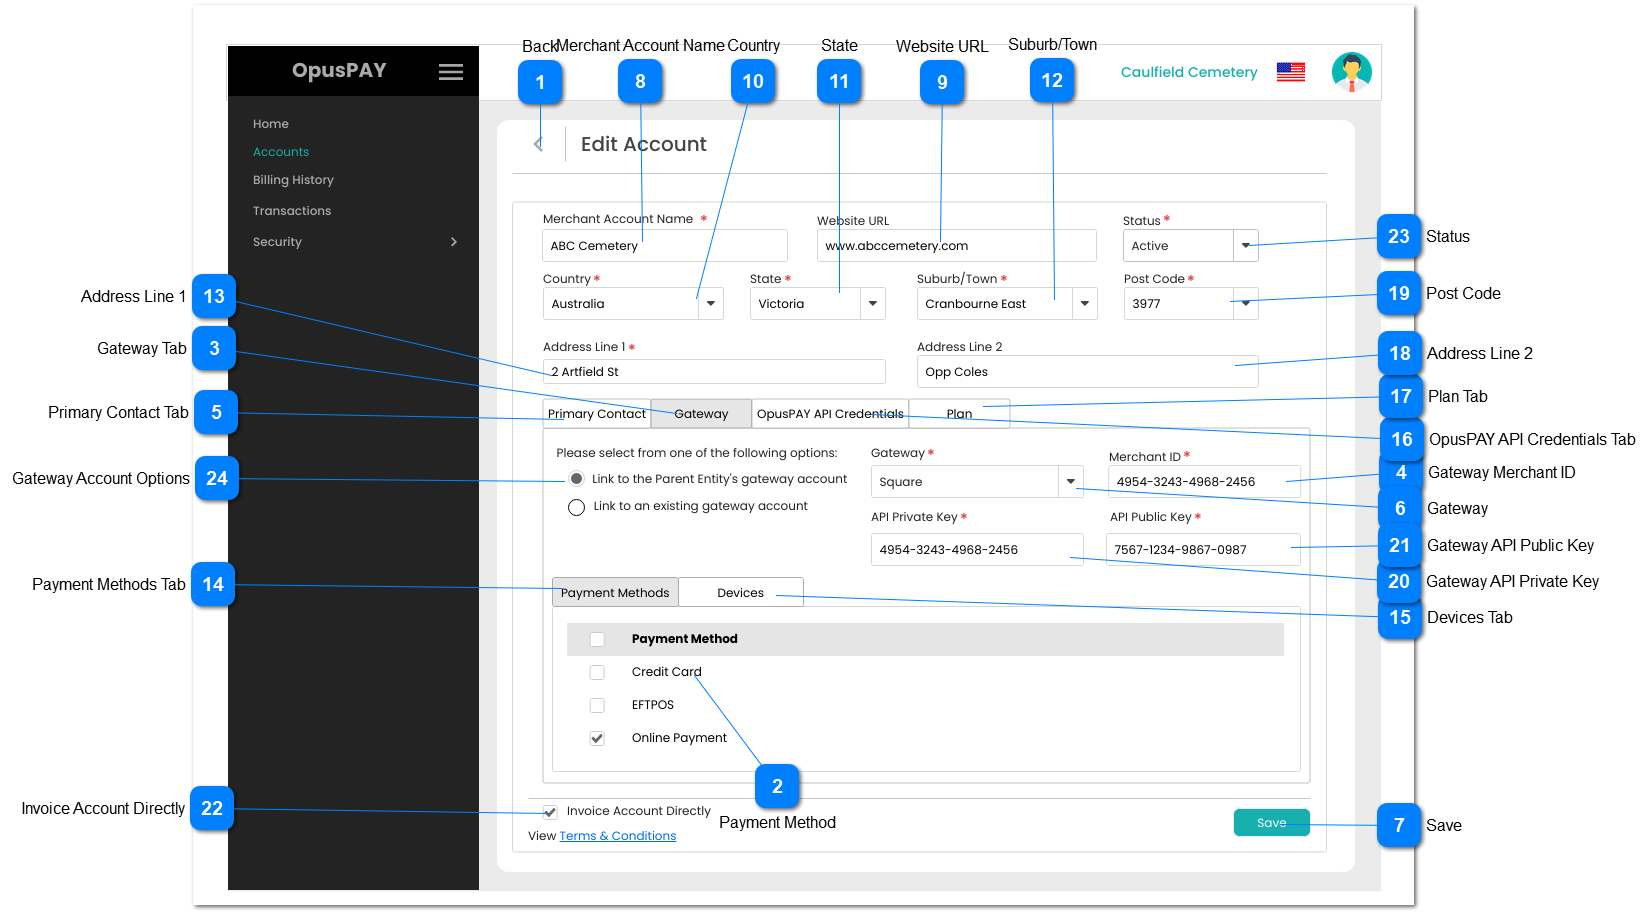Open the Country dropdown
This screenshot has height=914, width=1652.
(x=710, y=304)
